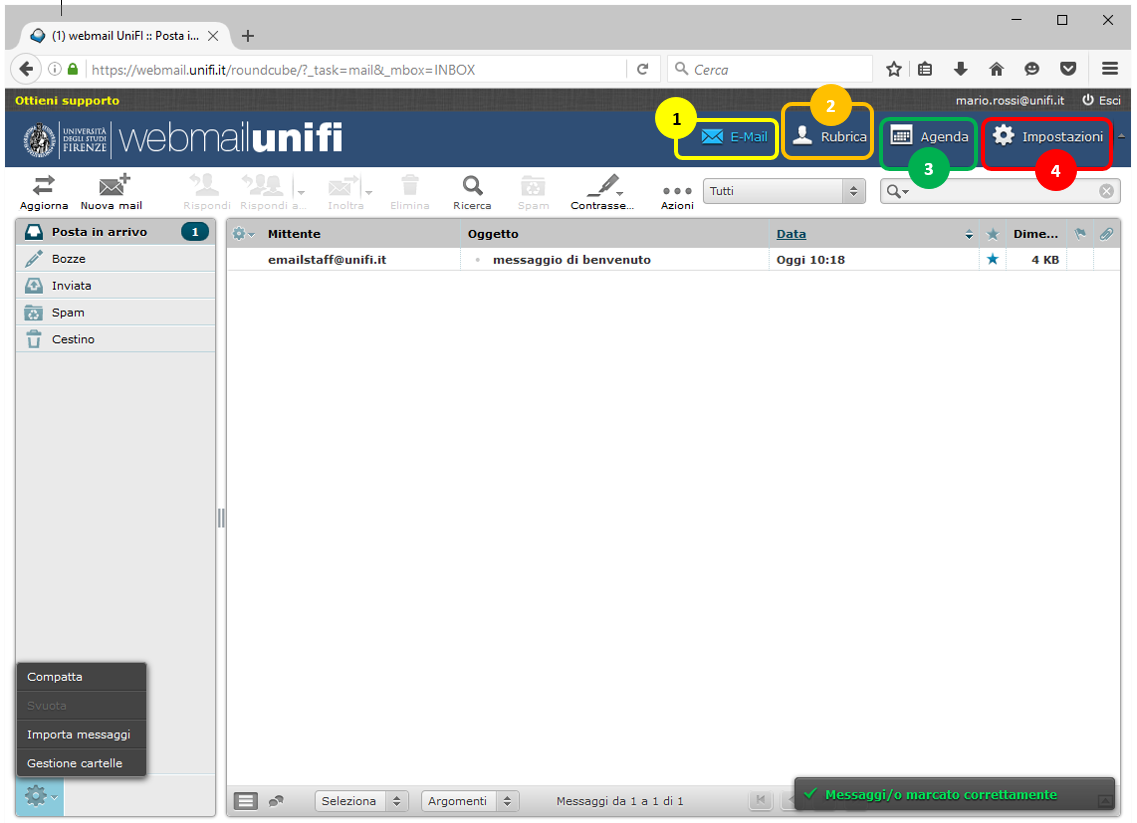Viewport: 1137px width, 823px height.
Task: Sort by the Oggetto column
Action: [x=493, y=233]
